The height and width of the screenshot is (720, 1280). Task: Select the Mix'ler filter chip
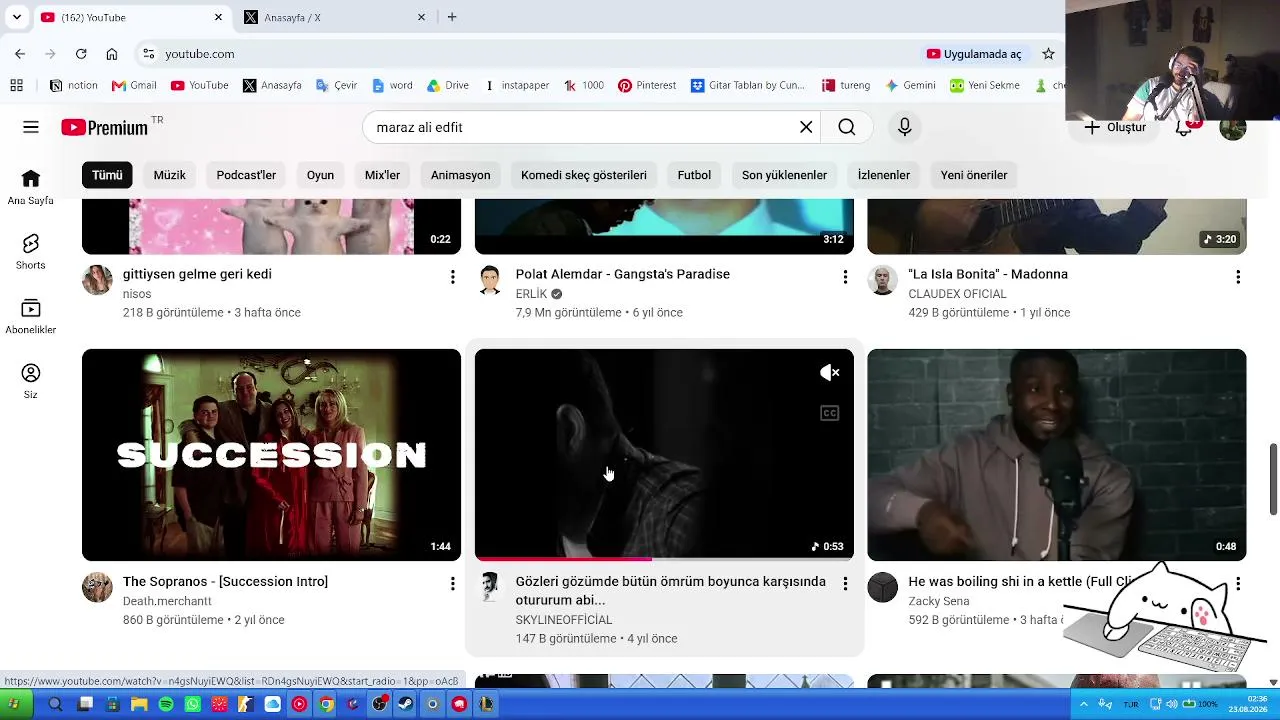382,175
